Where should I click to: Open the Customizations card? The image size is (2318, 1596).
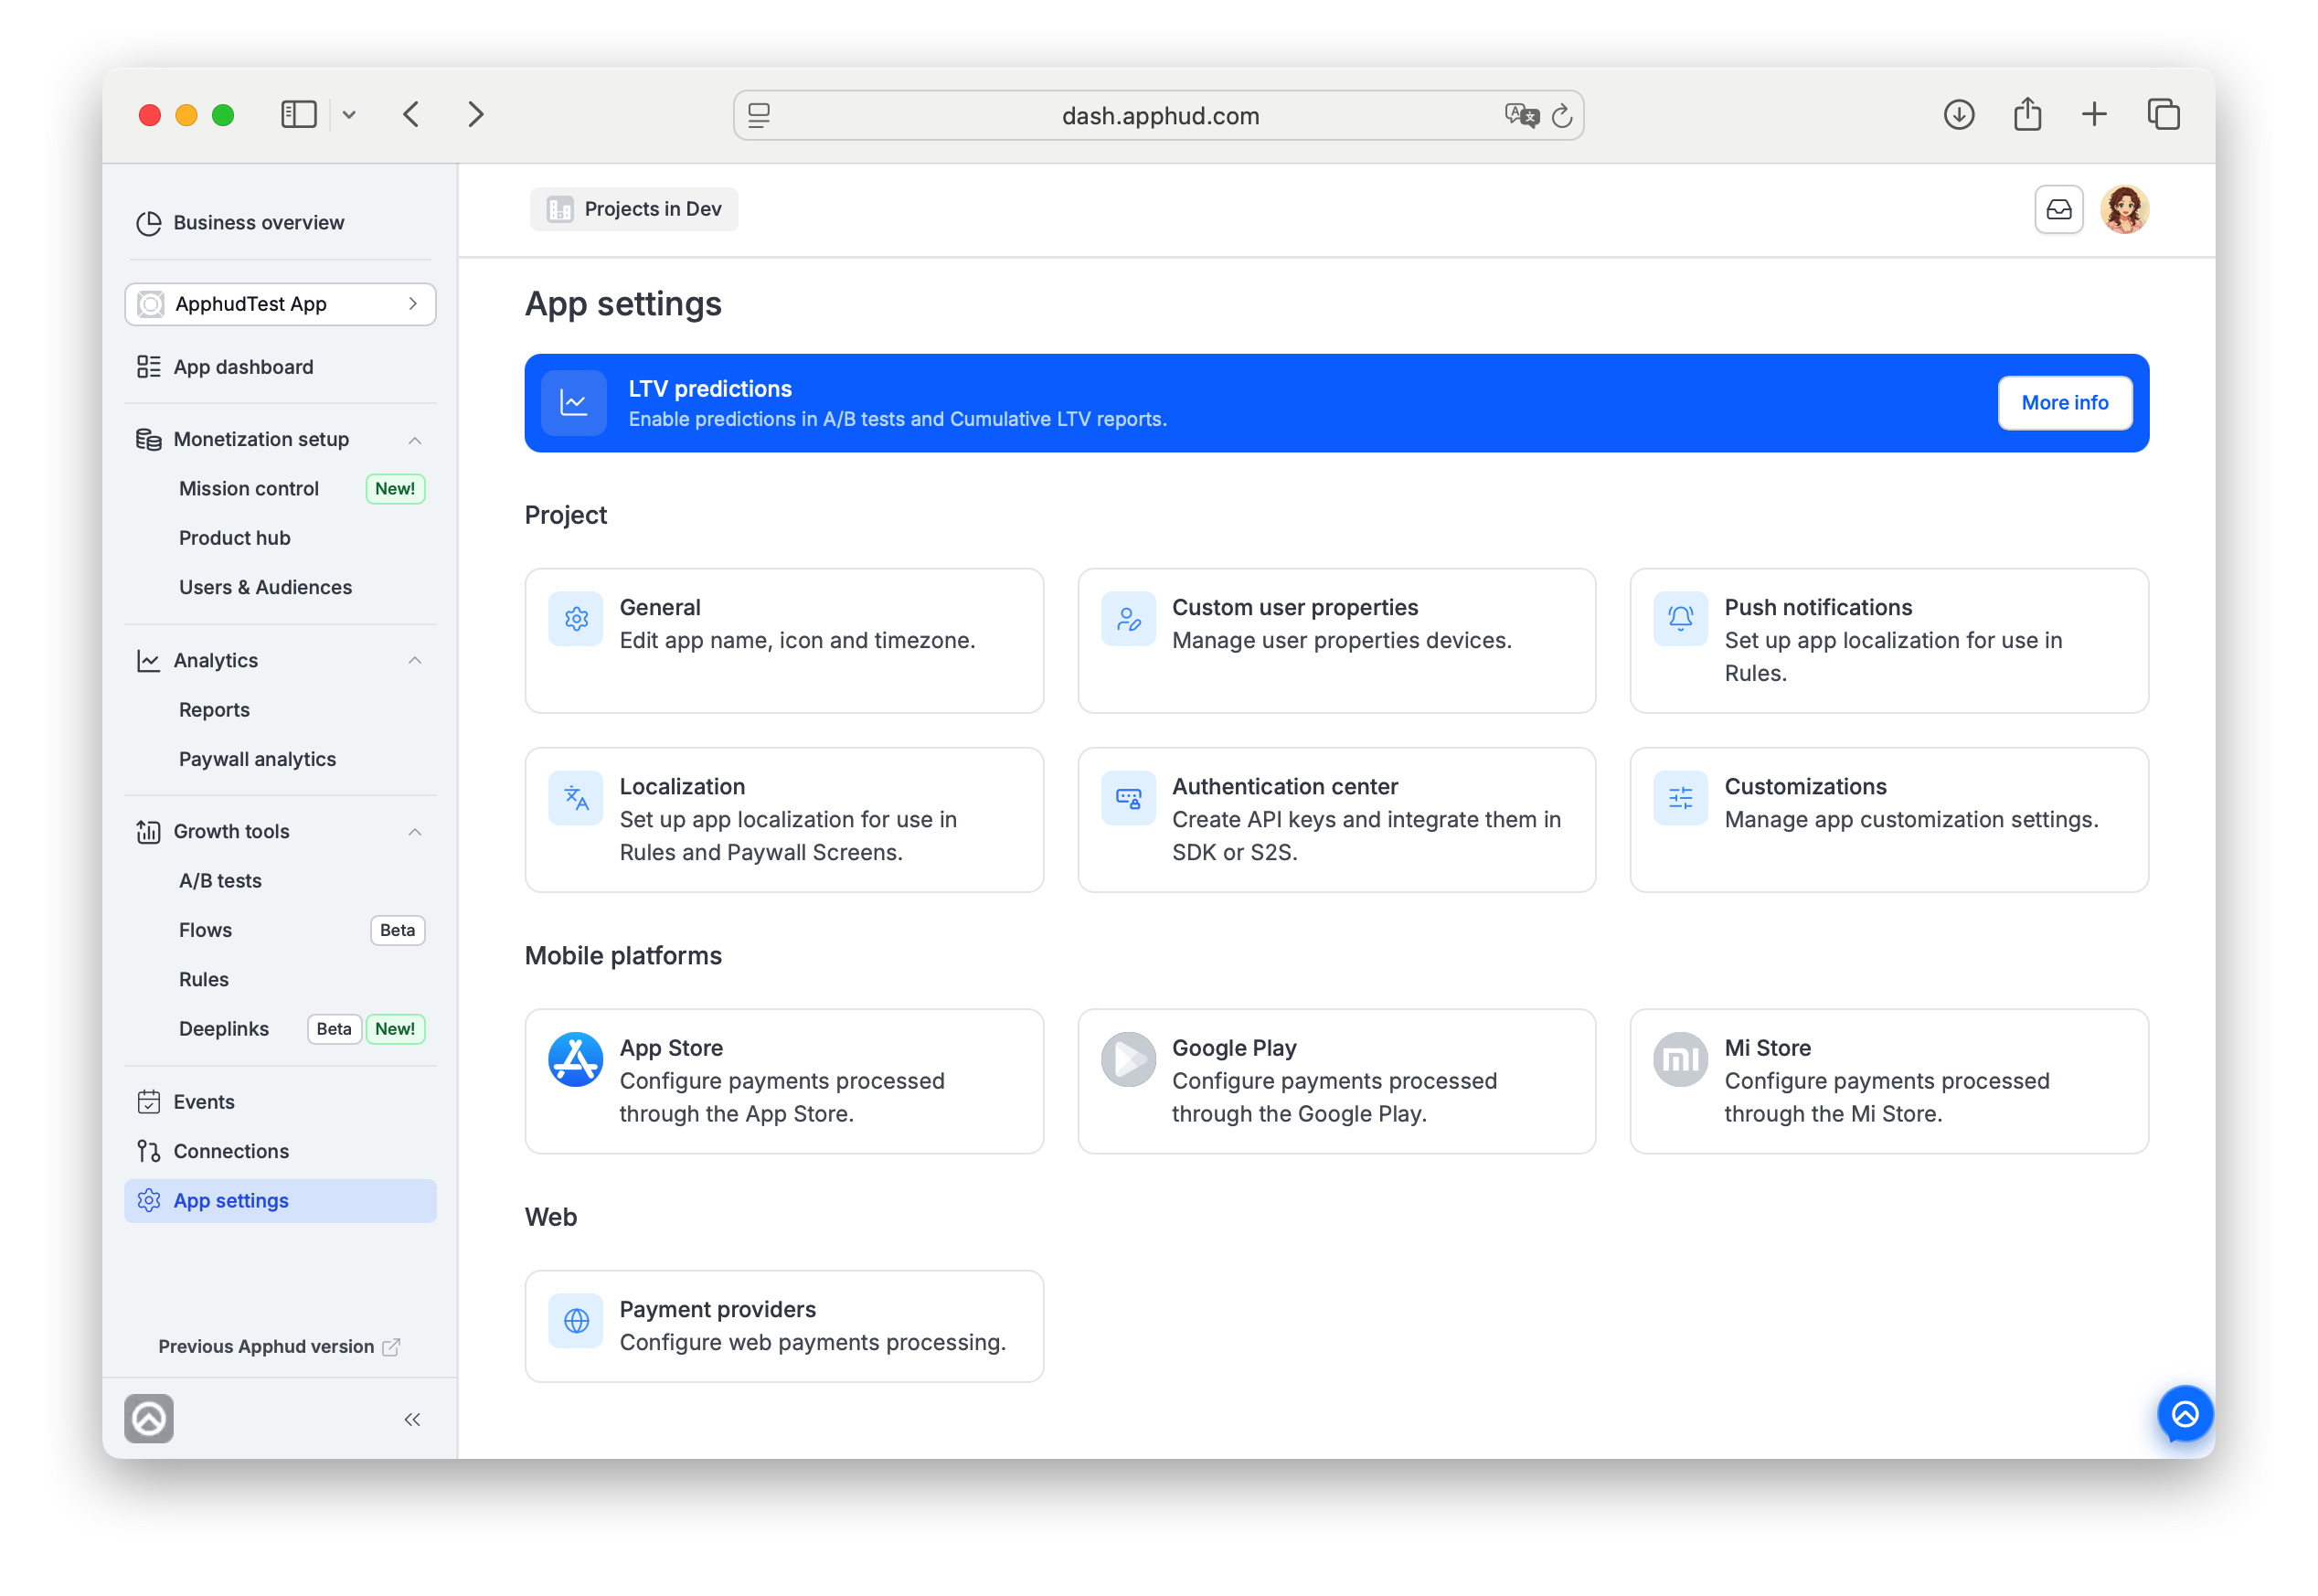pos(1888,819)
